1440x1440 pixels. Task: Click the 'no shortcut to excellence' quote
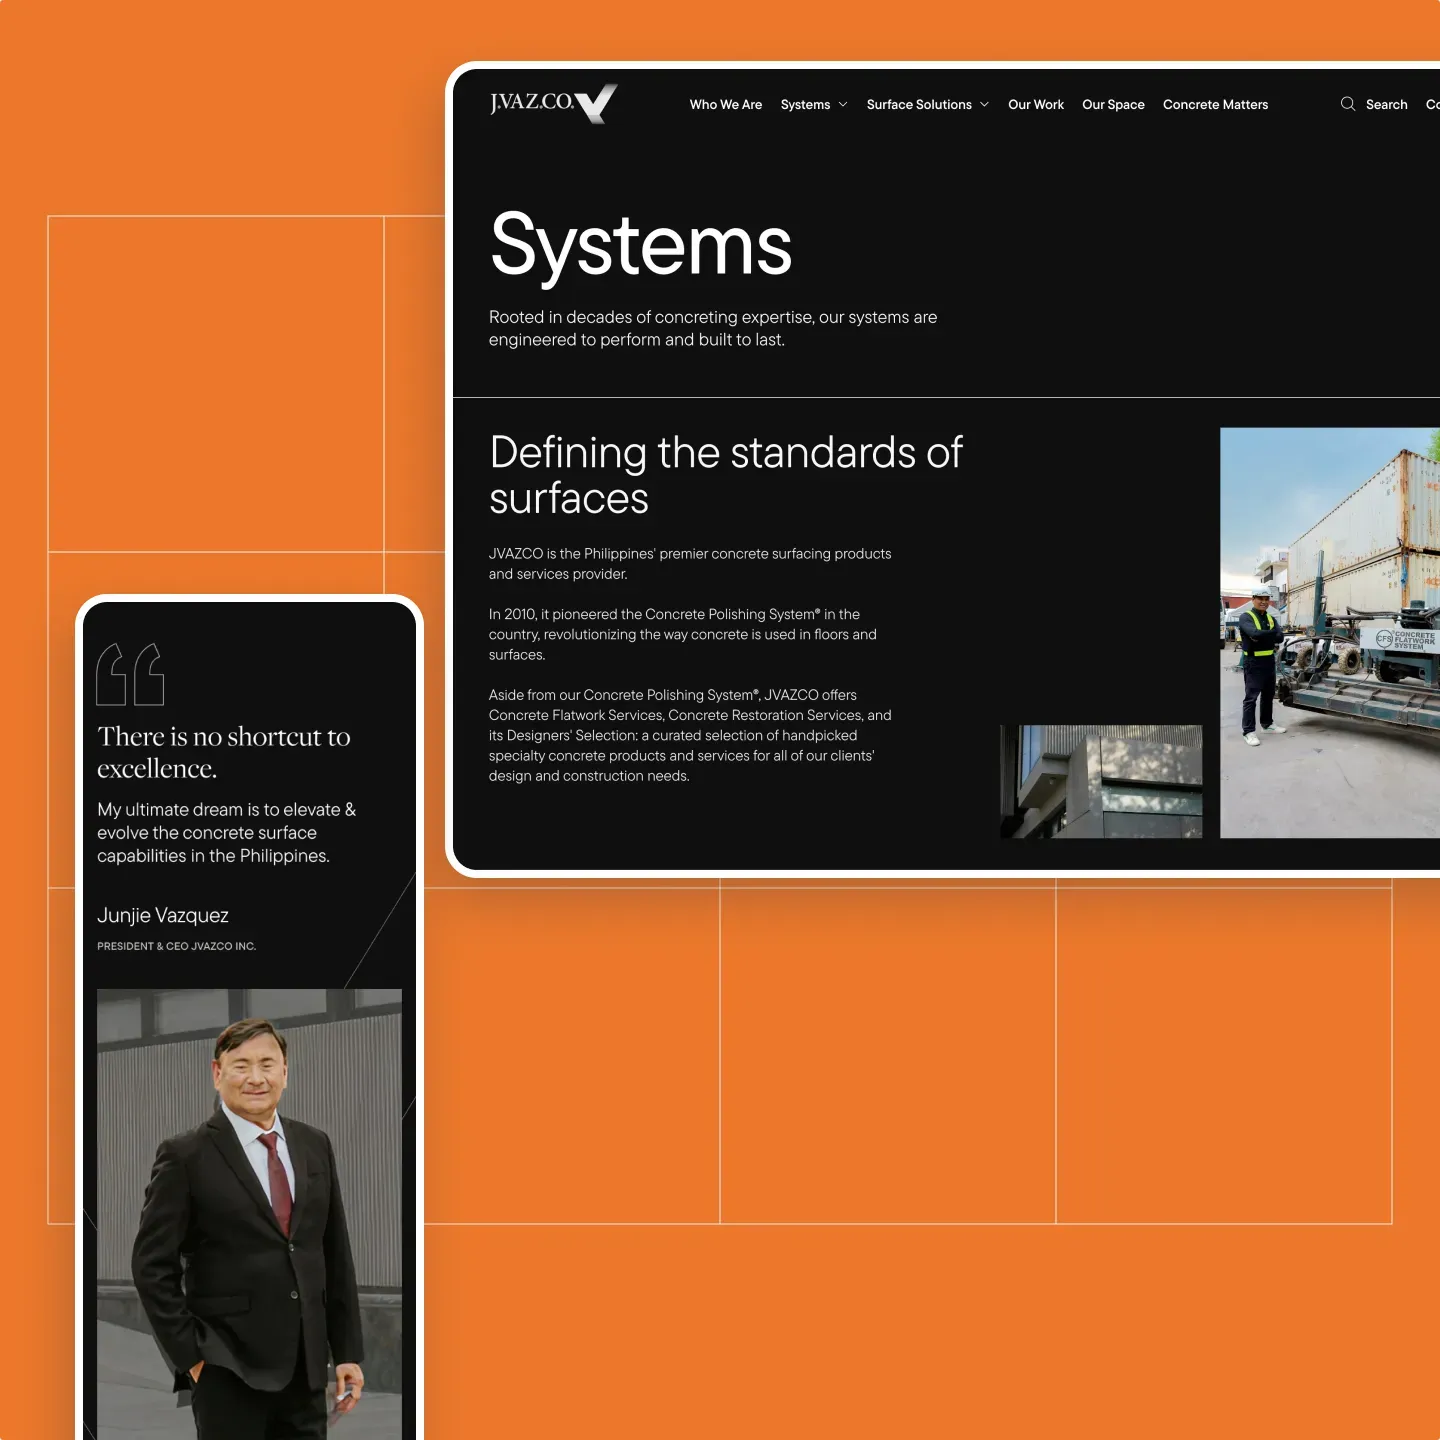pyautogui.click(x=223, y=752)
